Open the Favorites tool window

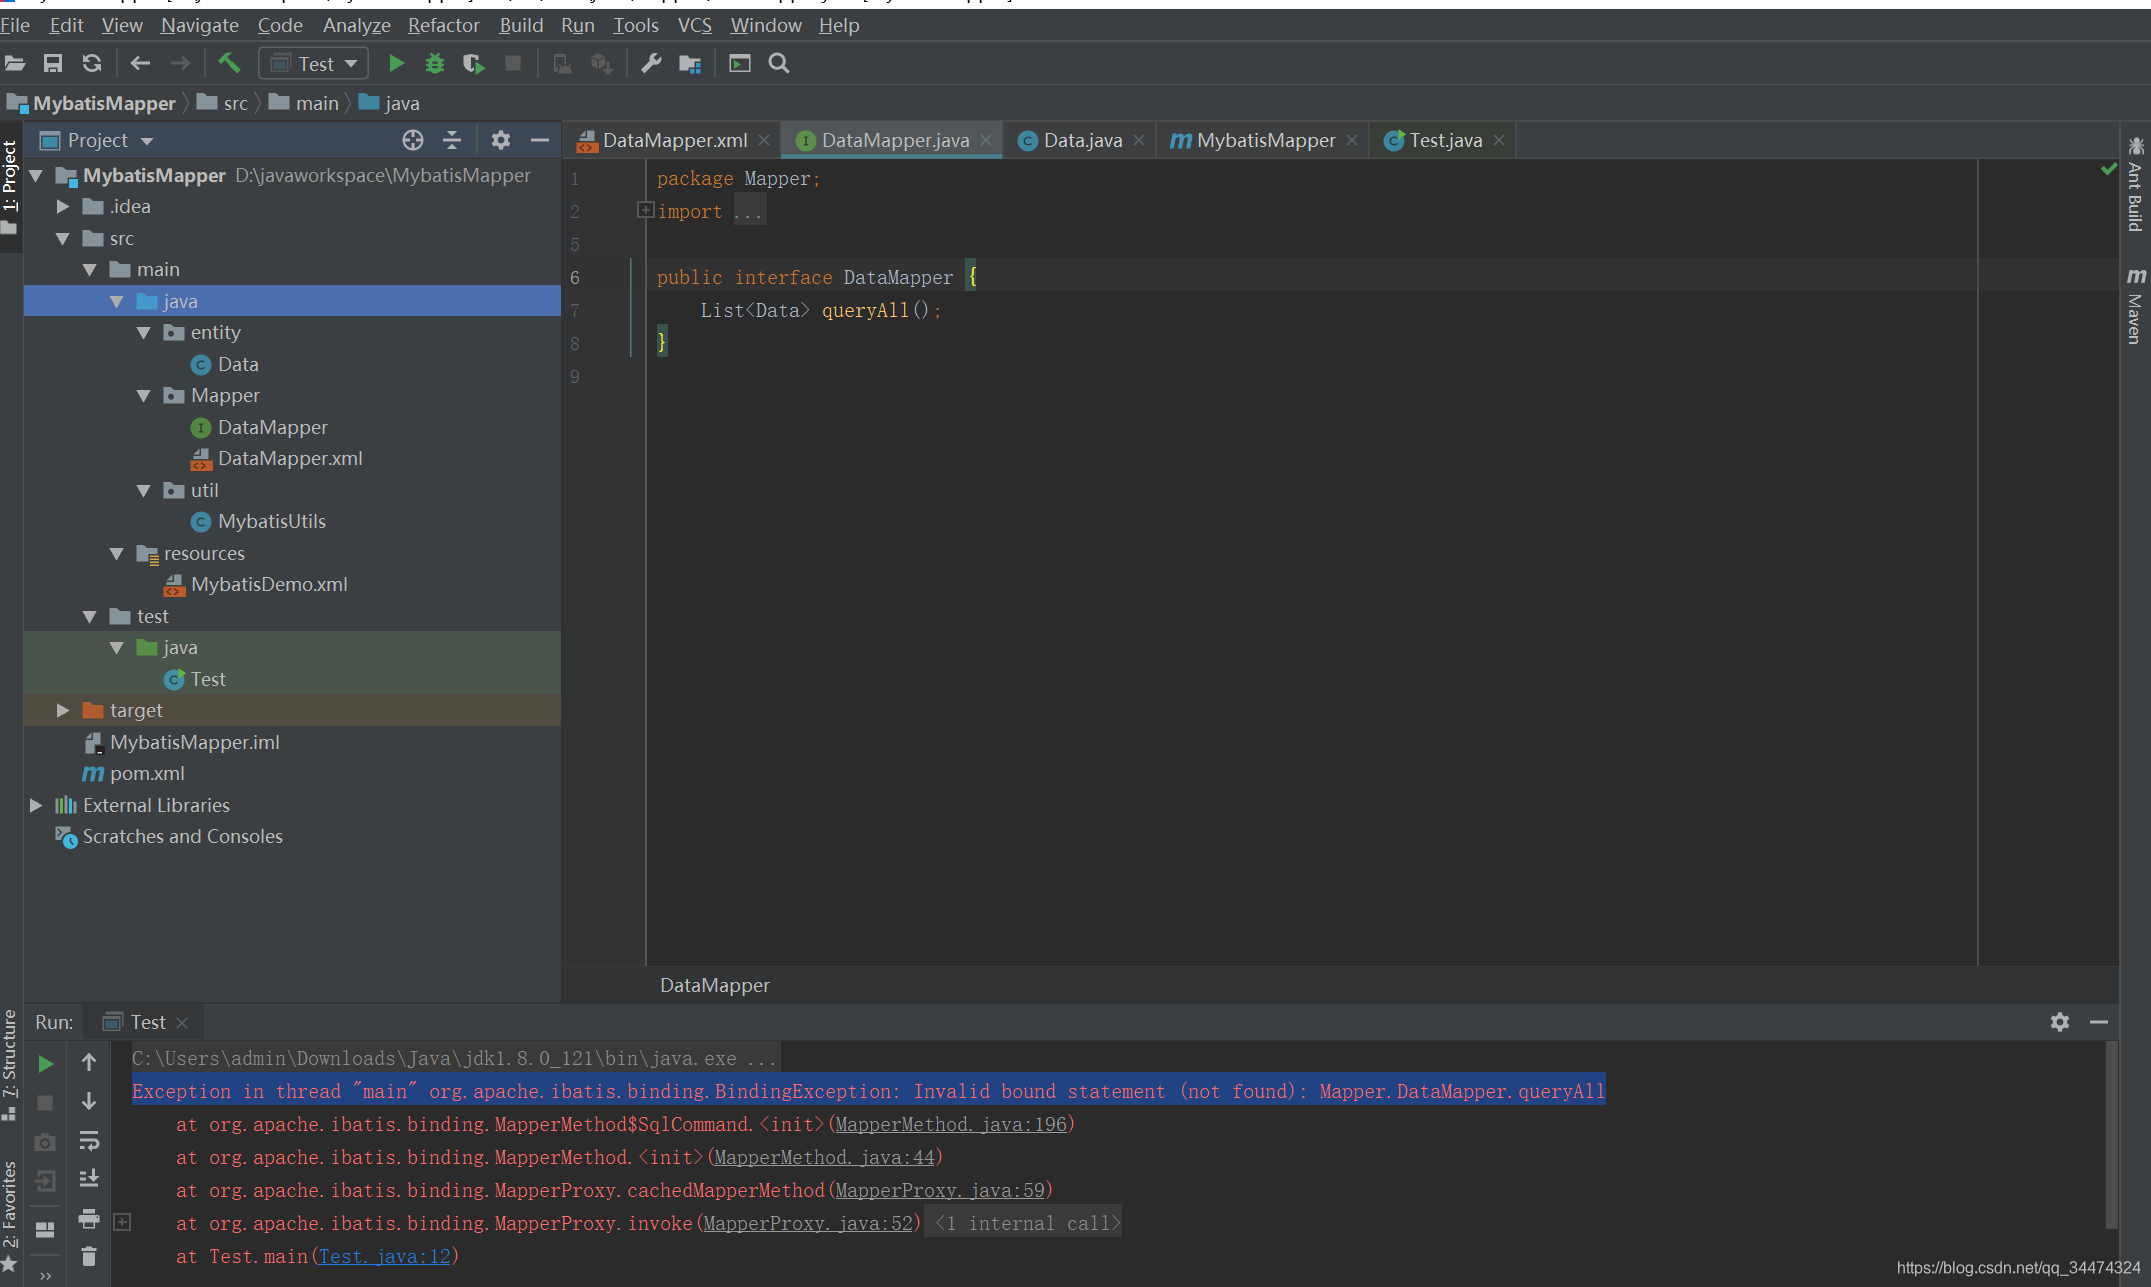pos(10,1215)
